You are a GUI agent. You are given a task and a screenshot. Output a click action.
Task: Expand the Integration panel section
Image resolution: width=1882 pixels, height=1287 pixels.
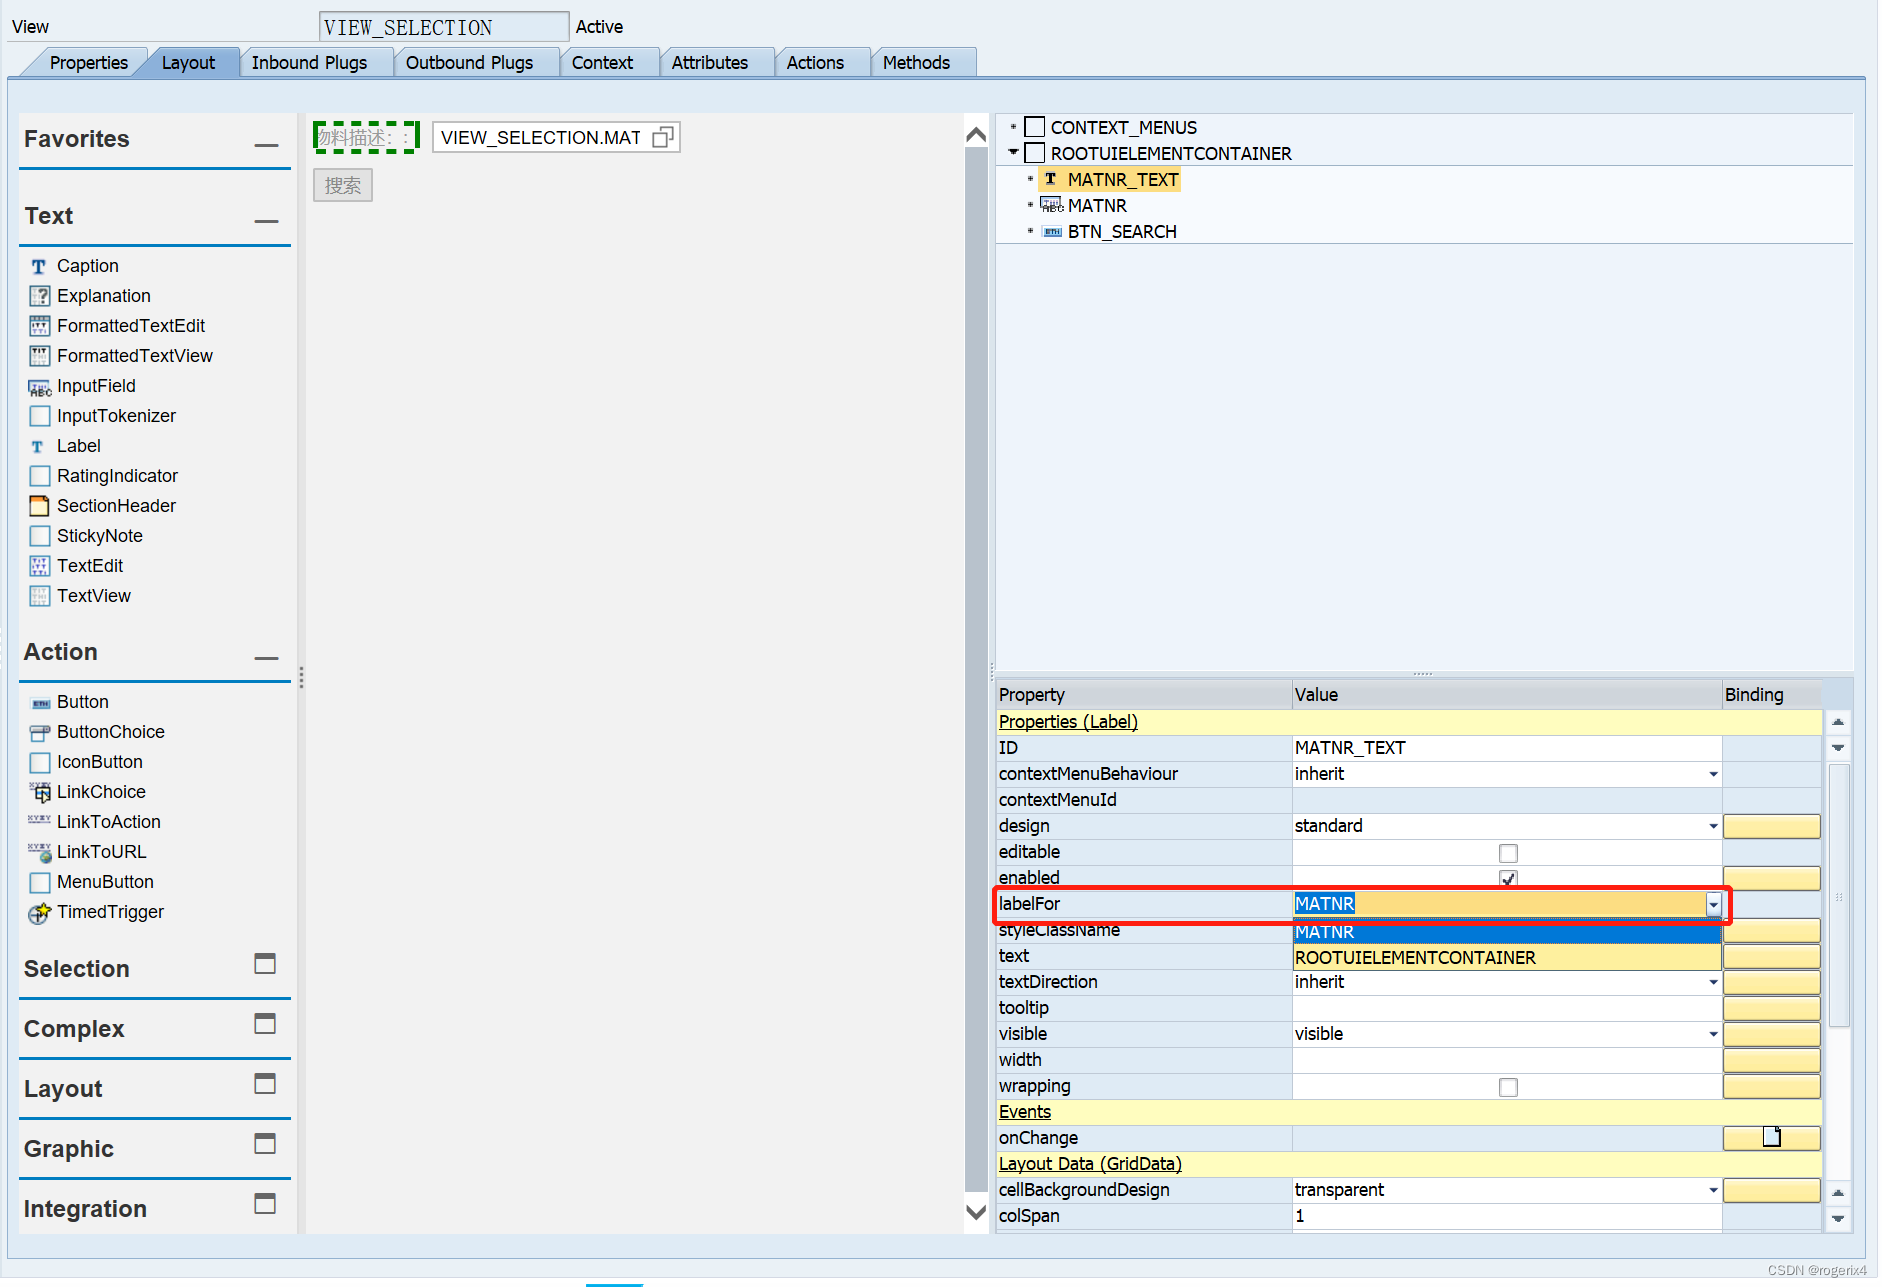265,1204
